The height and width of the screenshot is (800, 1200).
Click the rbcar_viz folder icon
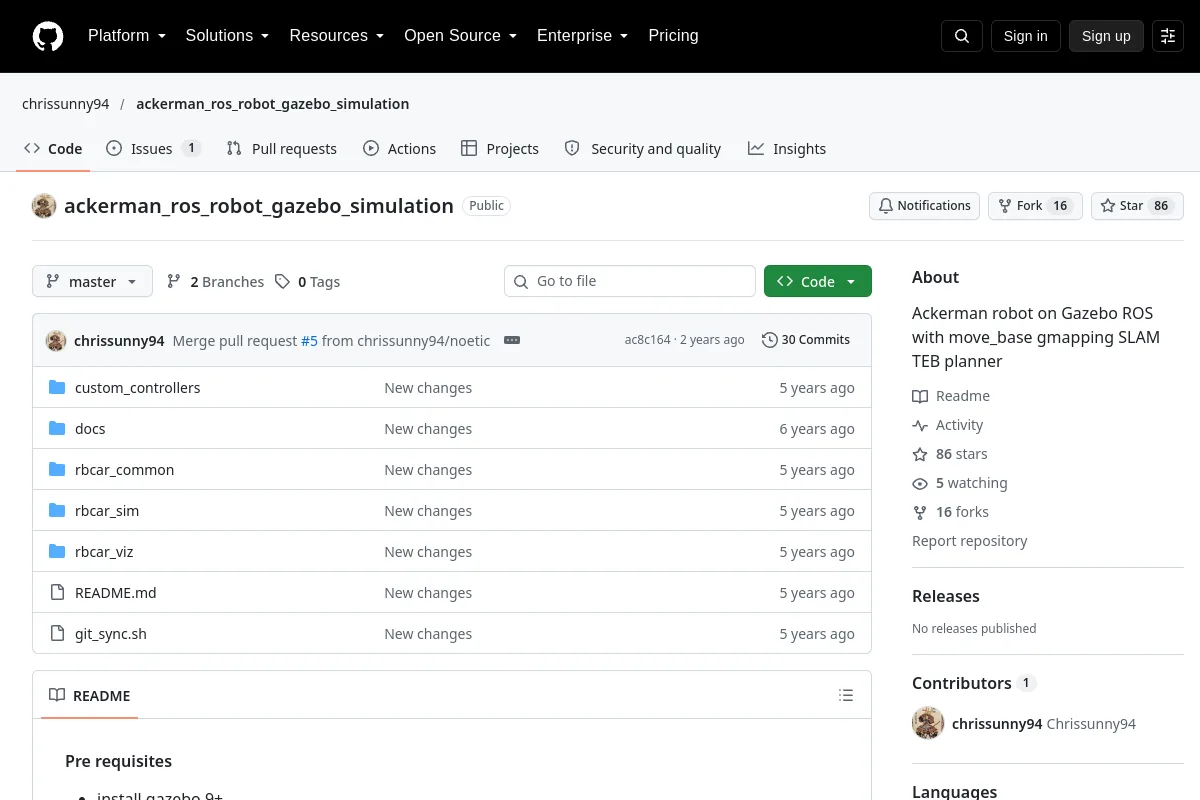pyautogui.click(x=57, y=552)
